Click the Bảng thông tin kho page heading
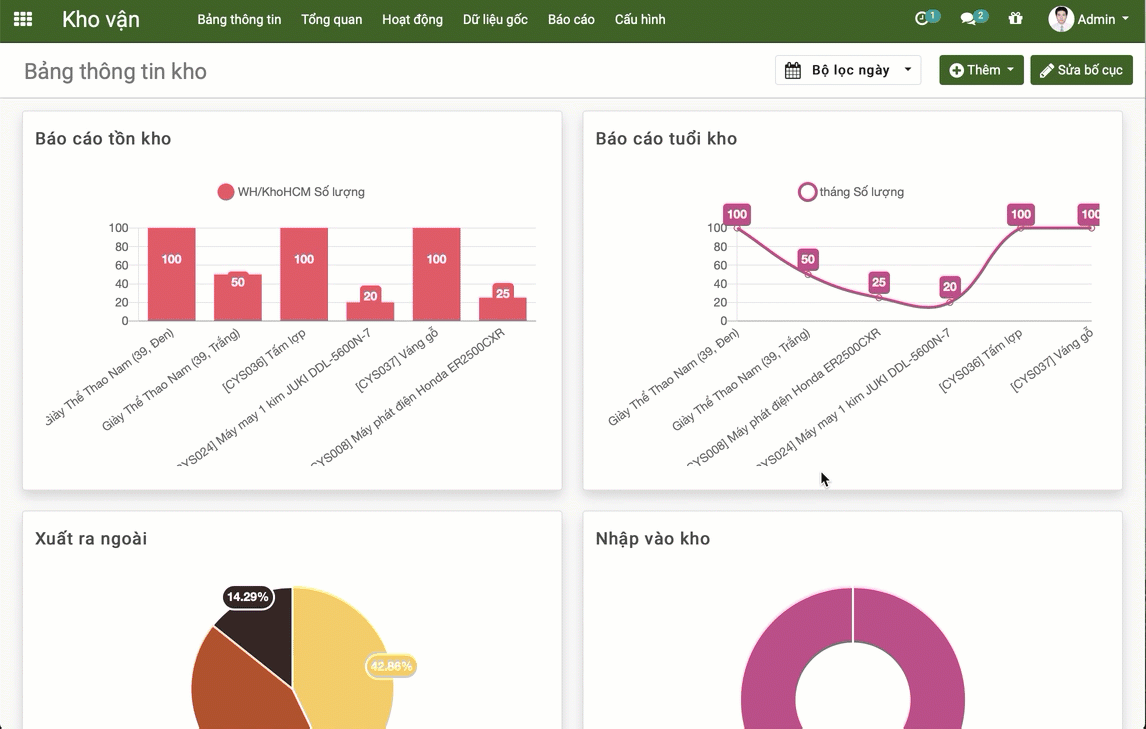This screenshot has height=729, width=1146. tap(115, 71)
